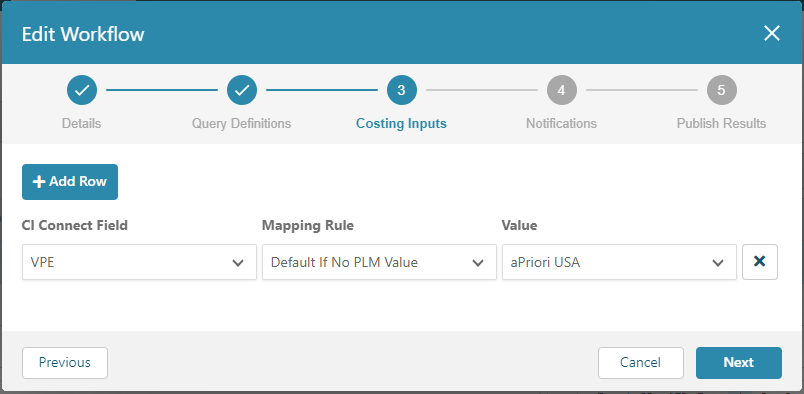
Task: Go to the completed Details step circle
Action: click(82, 90)
